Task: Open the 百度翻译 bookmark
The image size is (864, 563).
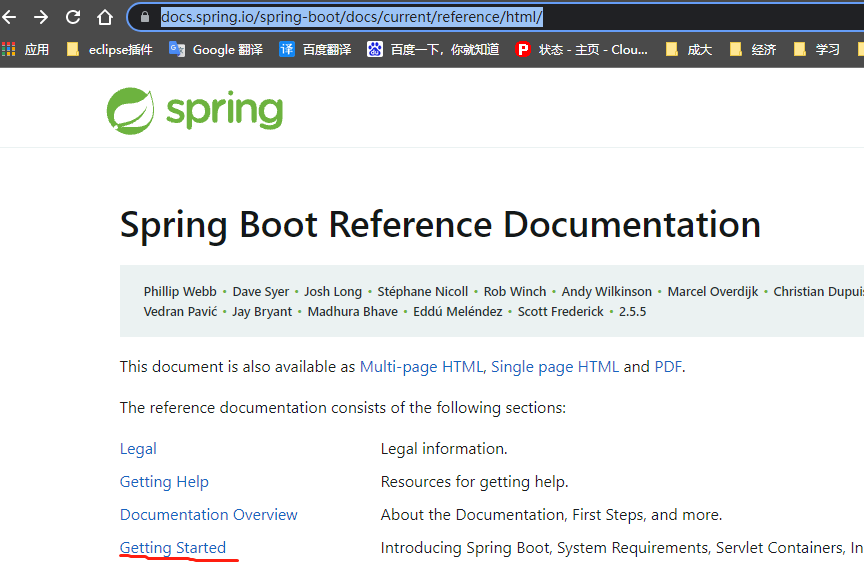Action: pyautogui.click(x=315, y=50)
